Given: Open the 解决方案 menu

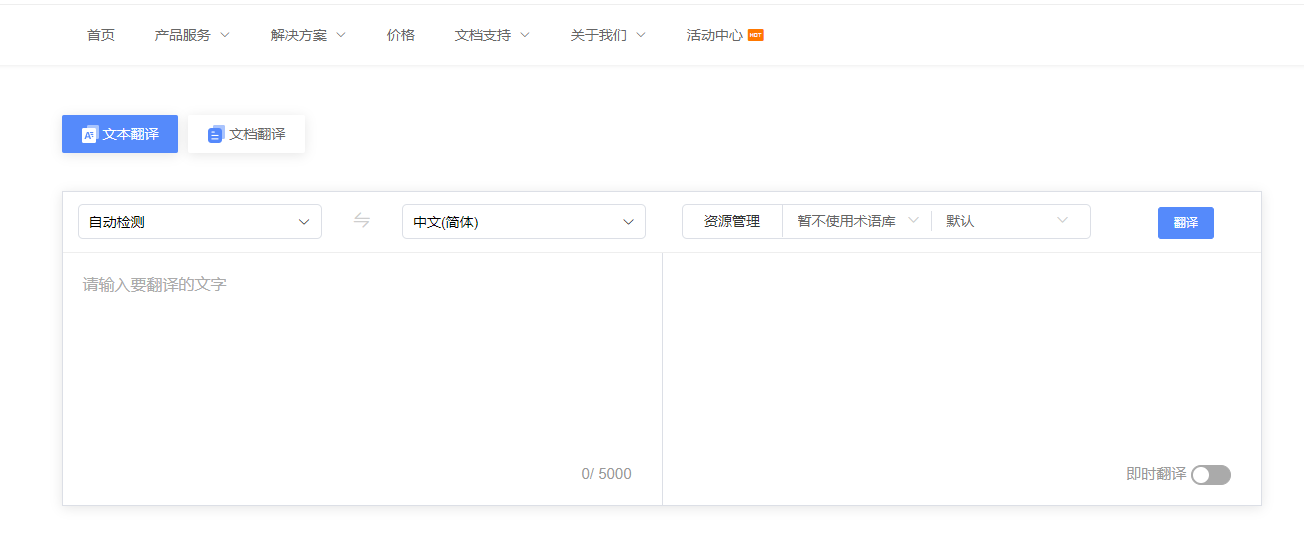Looking at the screenshot, I should [x=308, y=35].
